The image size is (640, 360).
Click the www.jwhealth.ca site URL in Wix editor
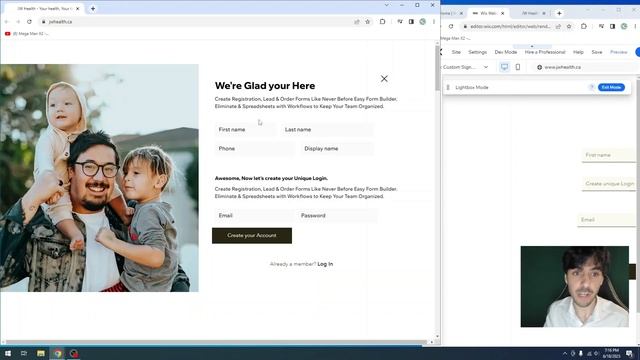(x=562, y=67)
